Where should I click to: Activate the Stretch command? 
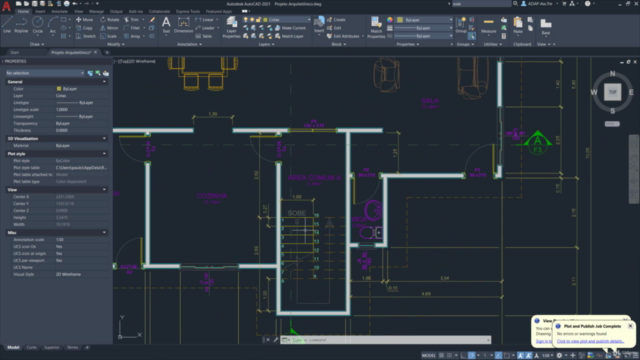(x=86, y=36)
